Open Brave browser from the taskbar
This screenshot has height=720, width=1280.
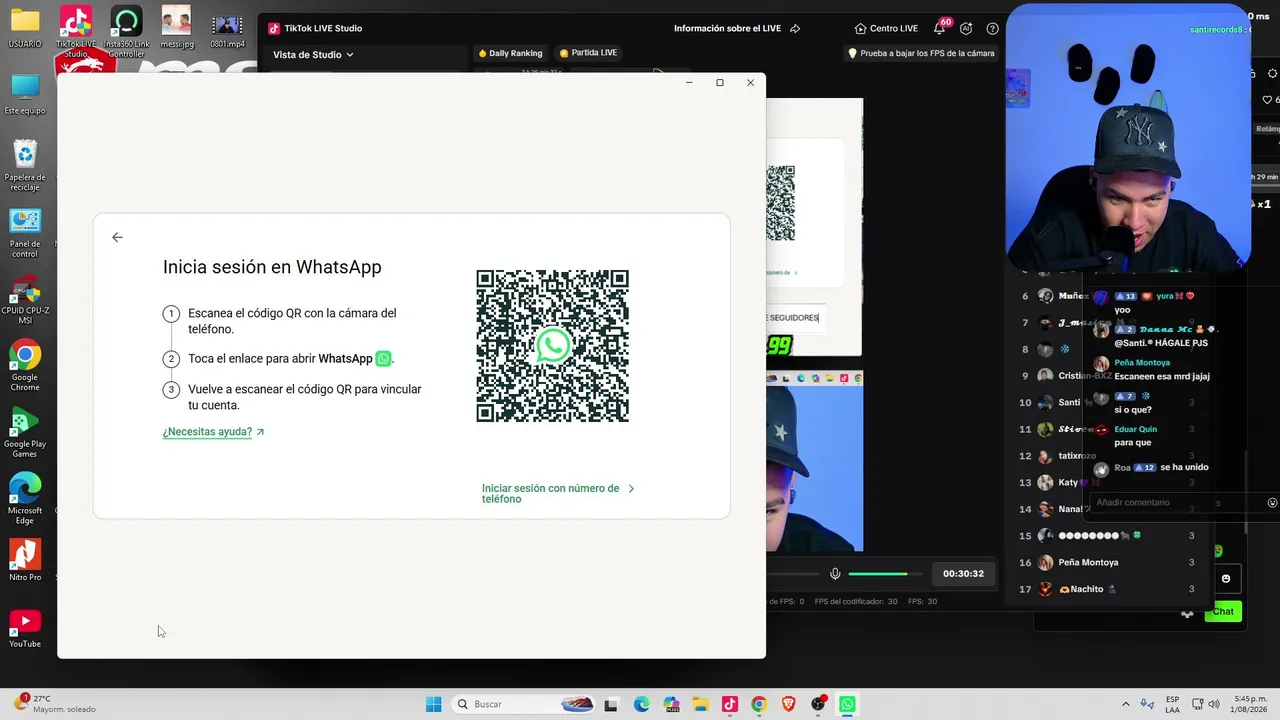click(x=788, y=704)
